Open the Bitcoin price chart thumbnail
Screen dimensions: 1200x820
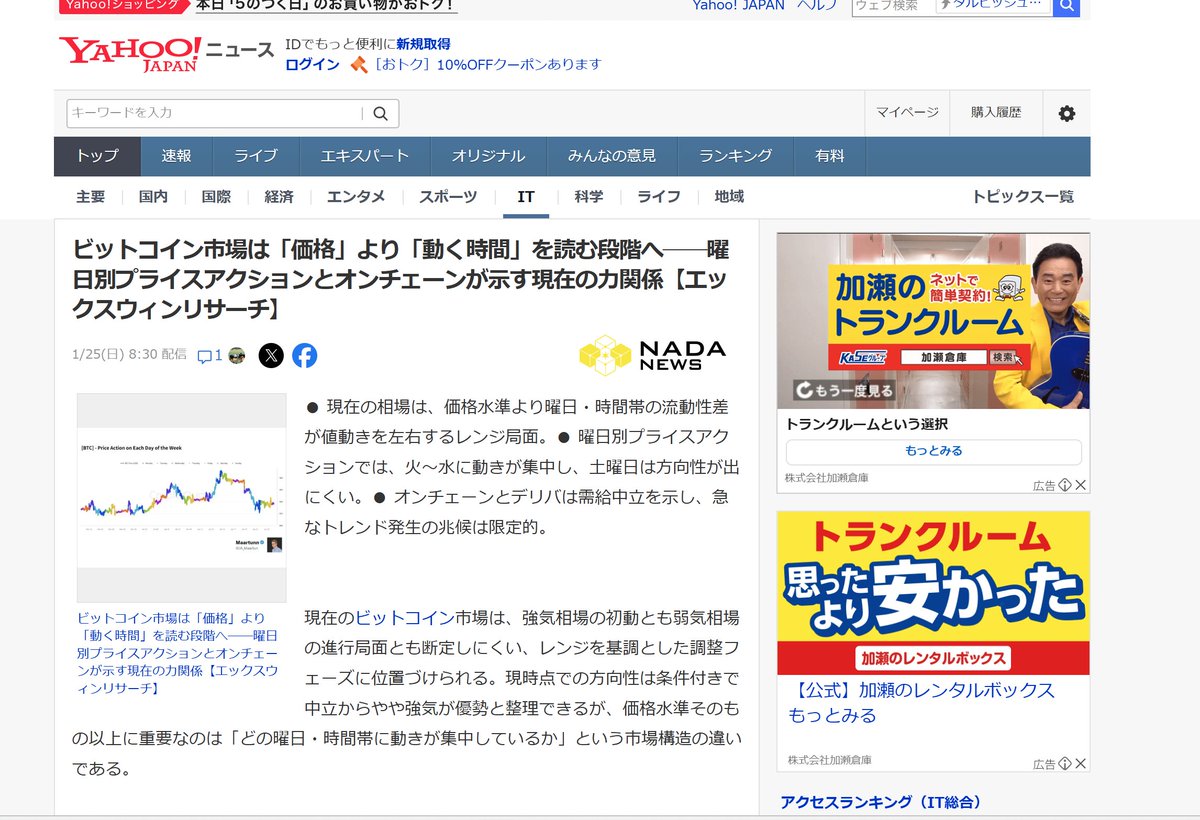pos(182,497)
